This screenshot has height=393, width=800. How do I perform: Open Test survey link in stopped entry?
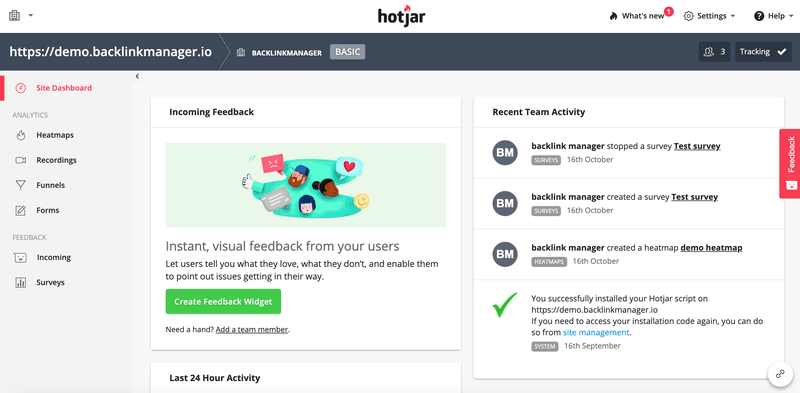[697, 146]
